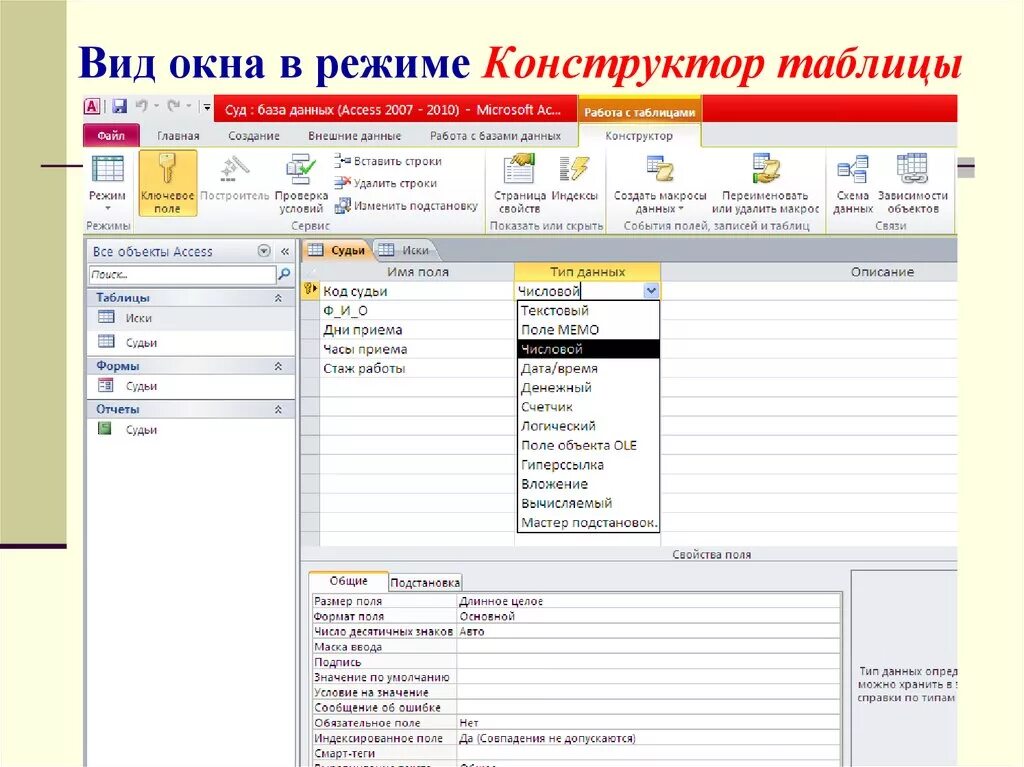Open the Режим view mode button
The width and height of the screenshot is (1024, 767).
(107, 183)
